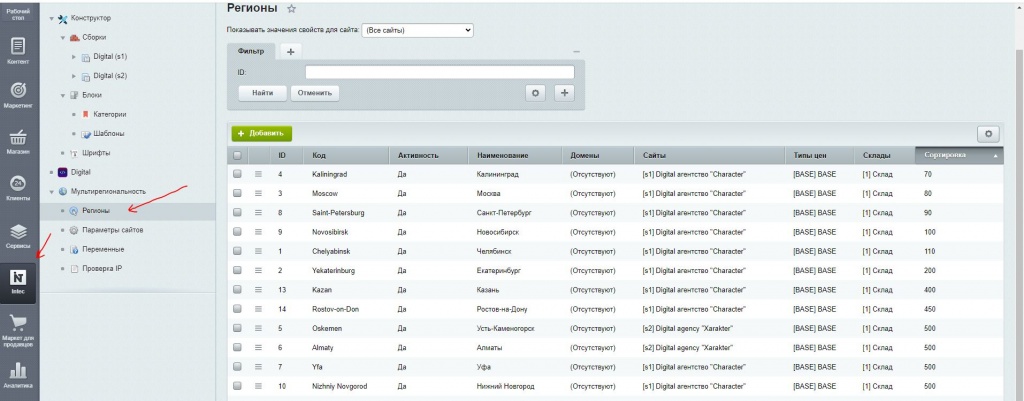
Task: Open list settings gear above table
Action: click(x=988, y=133)
